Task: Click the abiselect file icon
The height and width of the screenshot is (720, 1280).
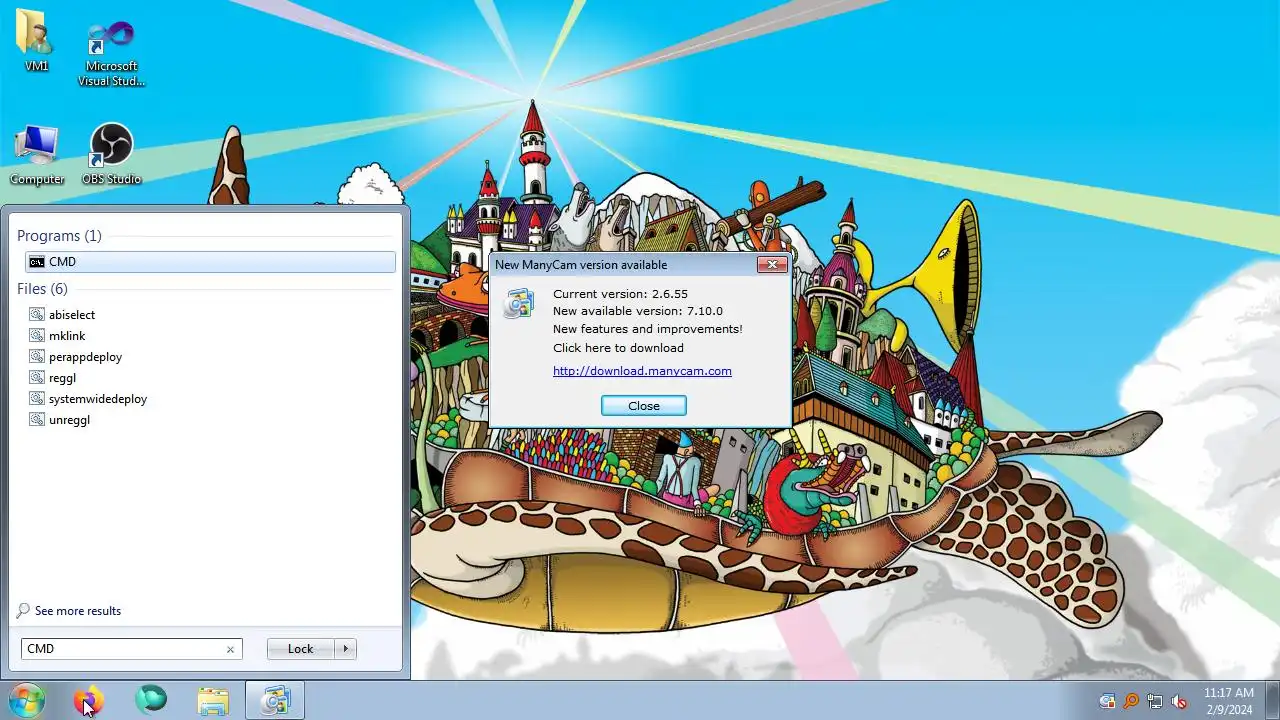Action: 37,315
